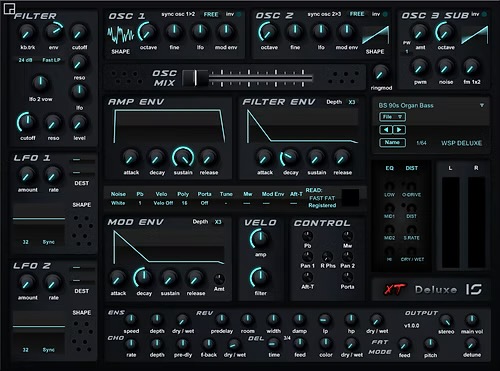Screen dimensions: 500x371
Task: Click the OSC 3 pwm knob
Action: point(420,67)
